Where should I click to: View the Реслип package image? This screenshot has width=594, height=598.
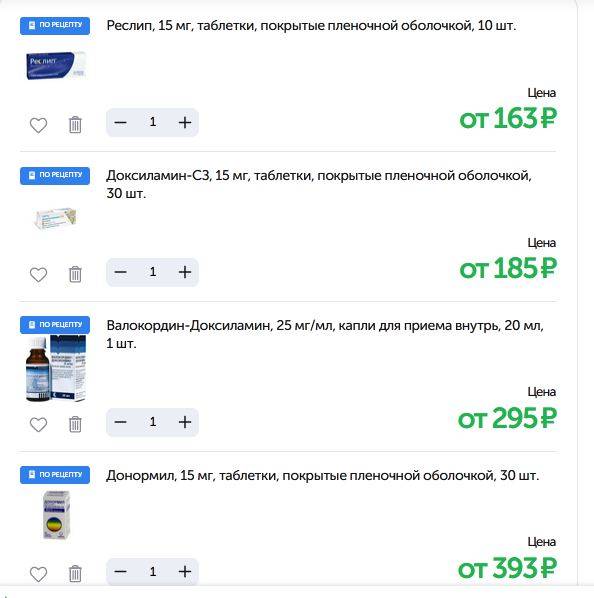(56, 65)
